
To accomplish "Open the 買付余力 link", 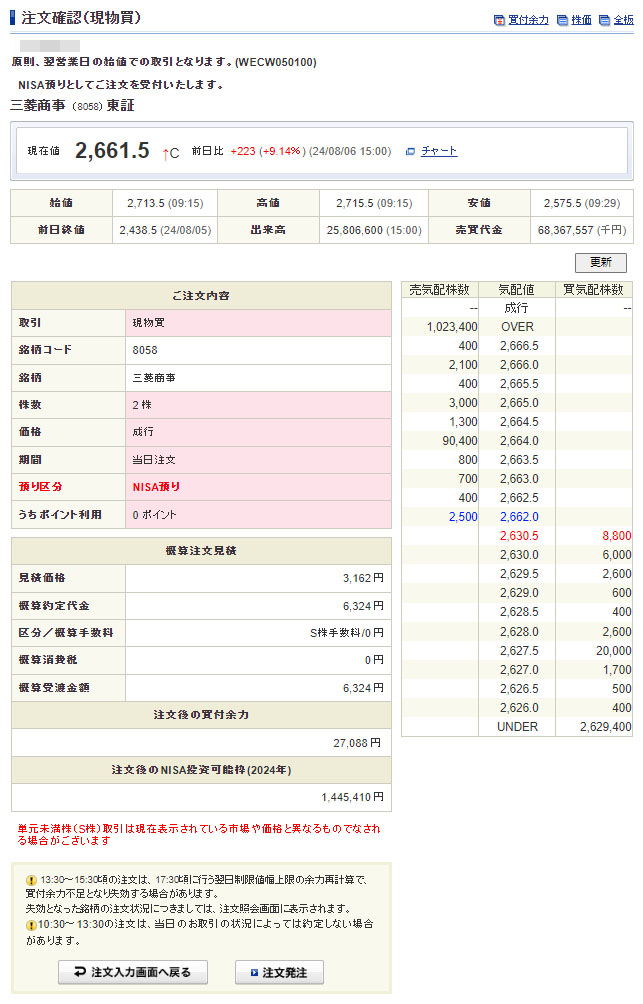I will (x=528, y=20).
